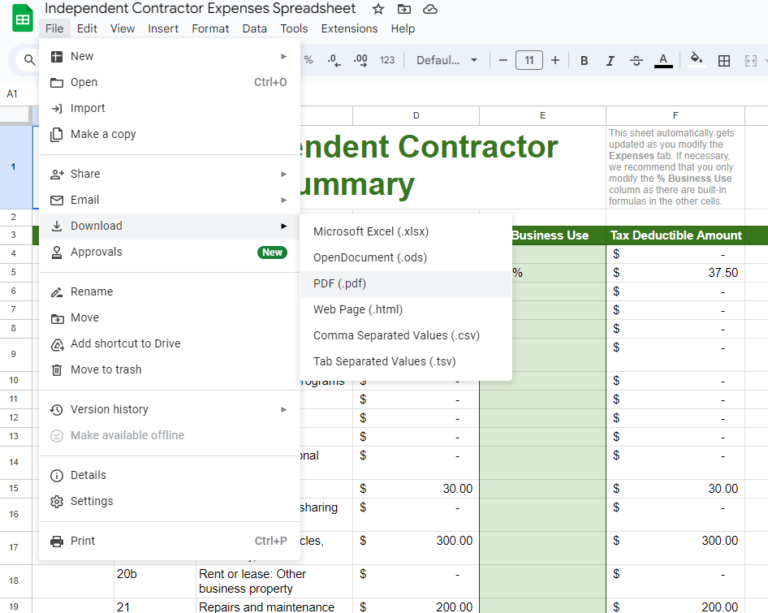This screenshot has width=768, height=613.
Task: Open the Extensions menu
Action: [x=349, y=28]
